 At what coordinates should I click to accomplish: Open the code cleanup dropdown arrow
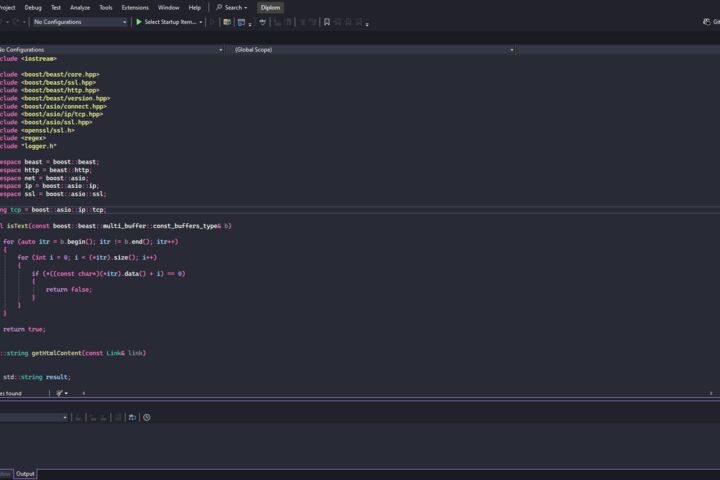66,393
